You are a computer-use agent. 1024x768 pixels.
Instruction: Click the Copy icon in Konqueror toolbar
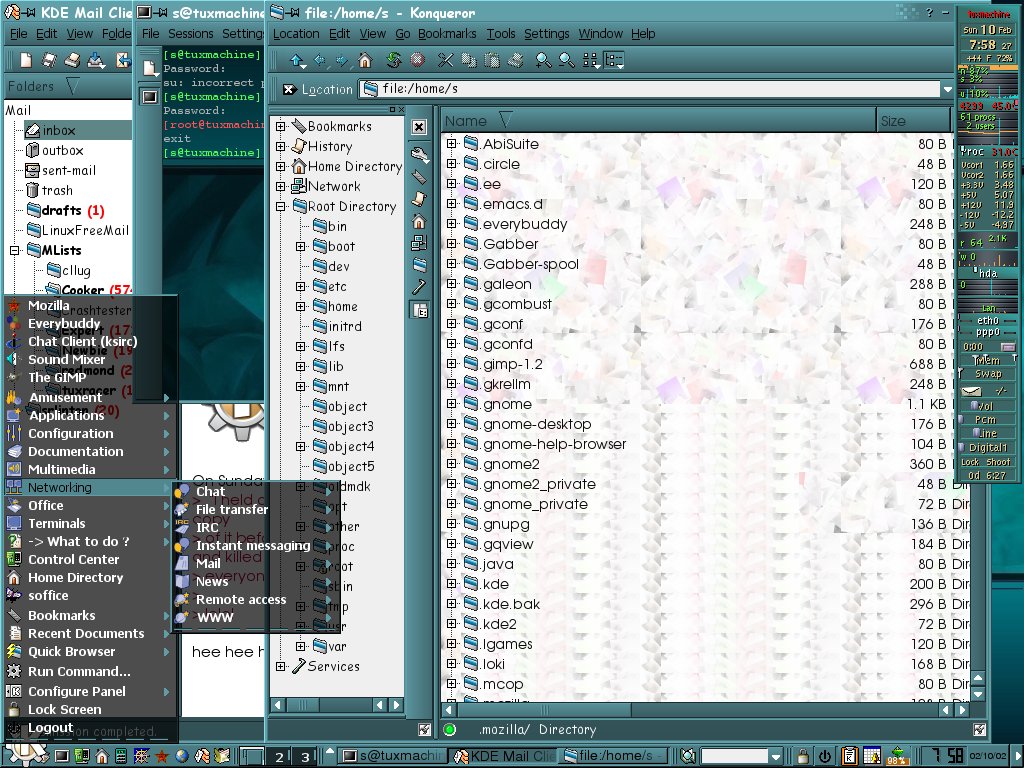[469, 61]
